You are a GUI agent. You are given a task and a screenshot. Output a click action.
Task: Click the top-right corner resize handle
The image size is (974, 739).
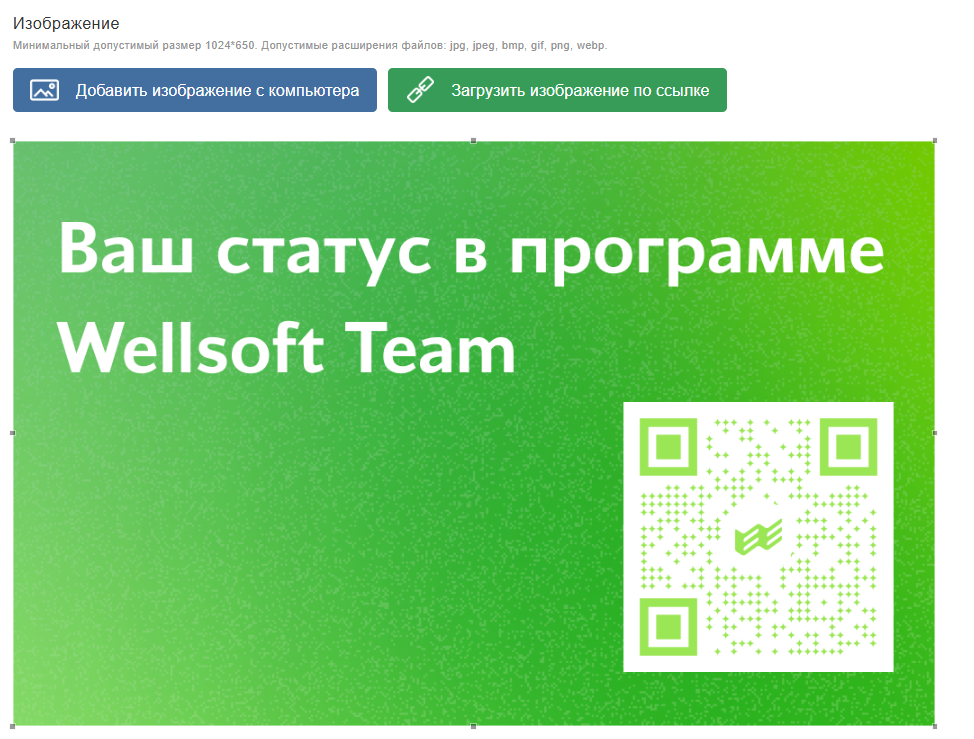tap(935, 141)
